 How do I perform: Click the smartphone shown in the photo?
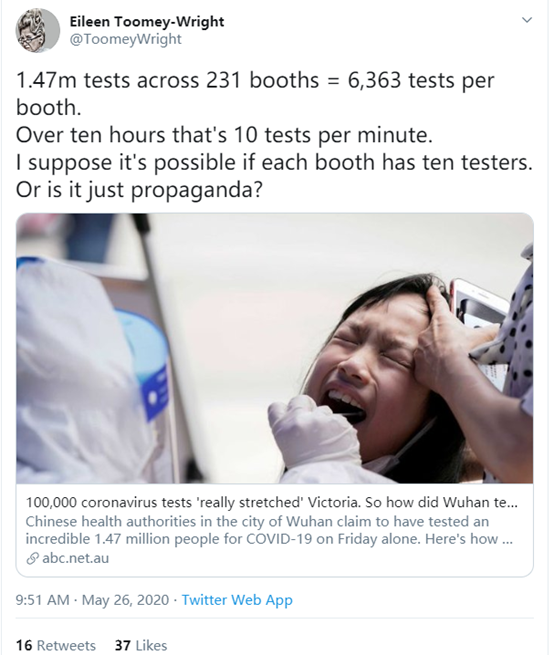tap(480, 321)
